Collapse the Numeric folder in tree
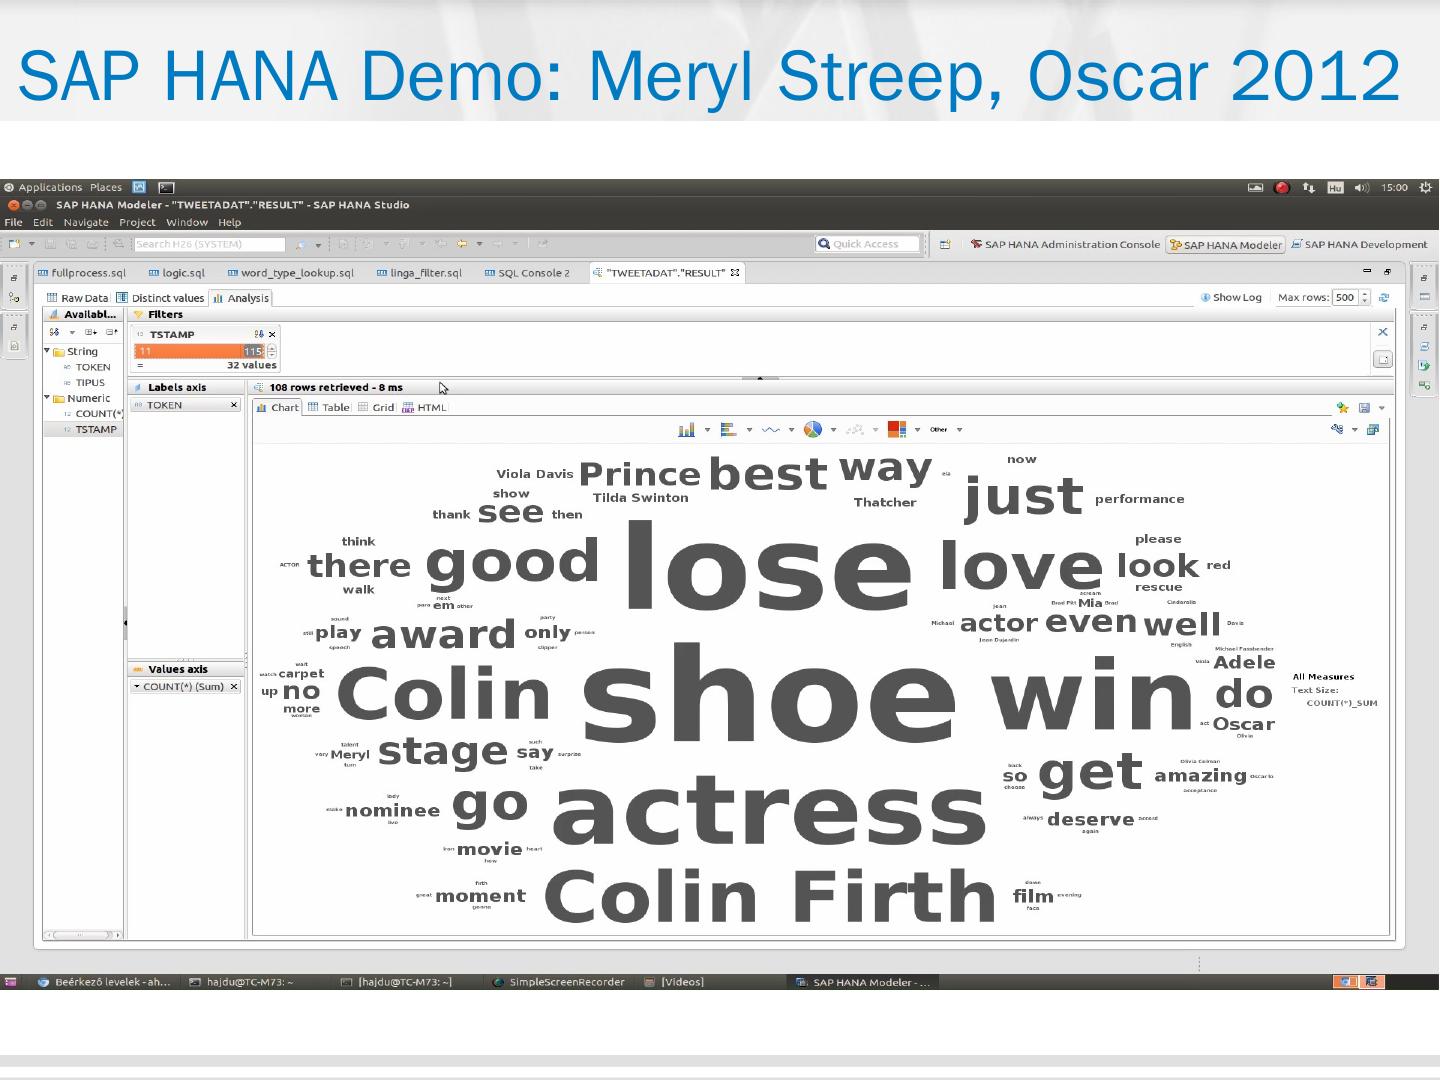Viewport: 1440px width, 1080px height. coord(47,398)
